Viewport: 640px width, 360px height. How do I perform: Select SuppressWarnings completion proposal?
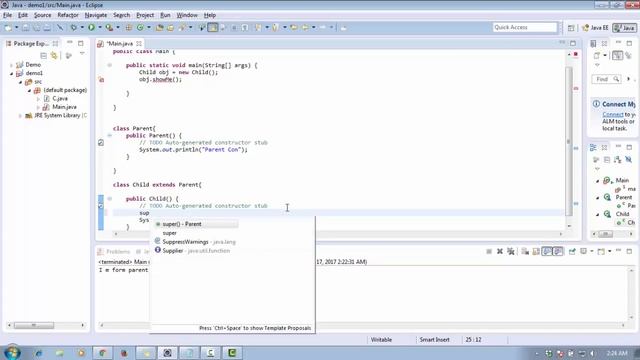pyautogui.click(x=195, y=242)
